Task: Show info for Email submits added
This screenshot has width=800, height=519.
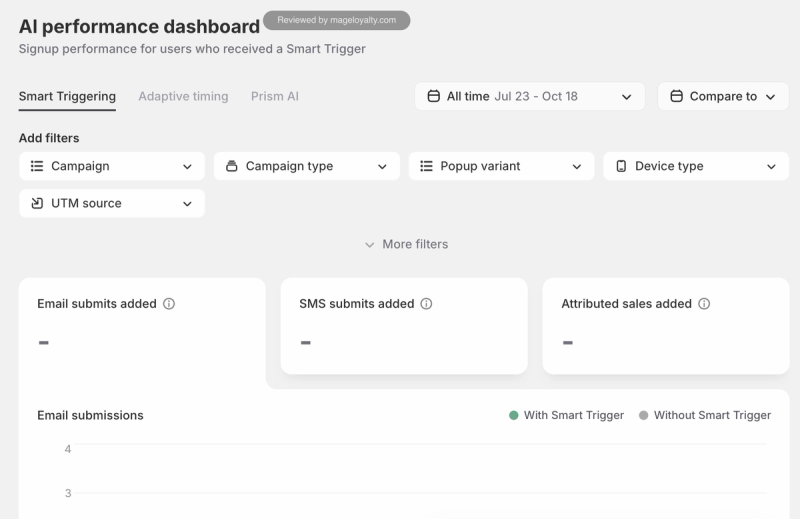Action: coord(169,304)
